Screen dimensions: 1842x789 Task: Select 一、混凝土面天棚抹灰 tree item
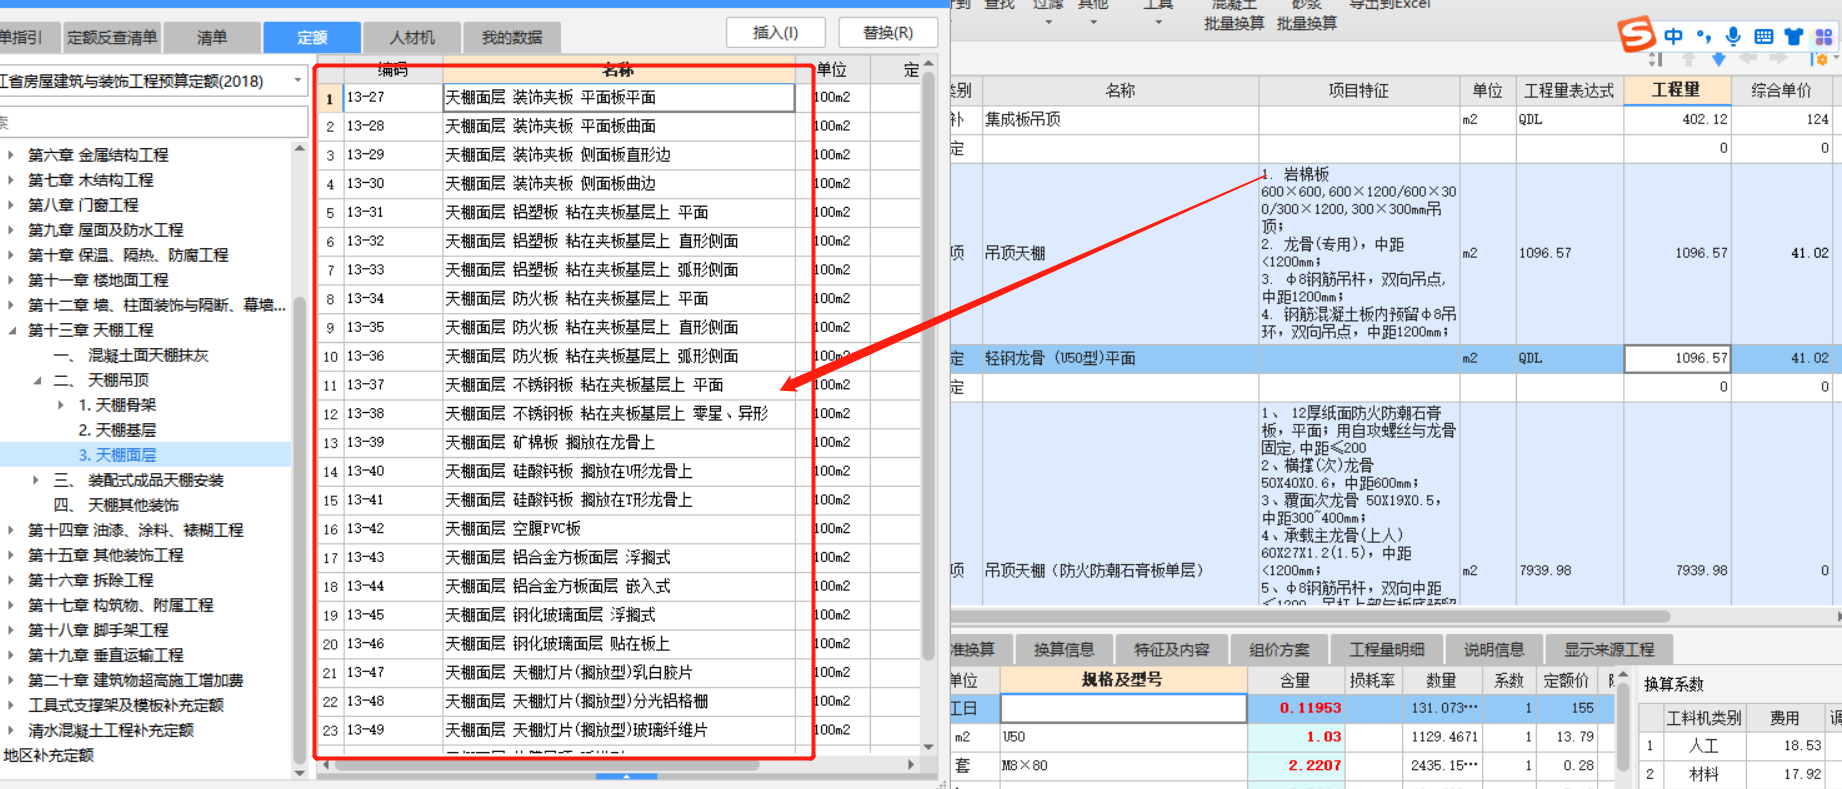tap(131, 355)
